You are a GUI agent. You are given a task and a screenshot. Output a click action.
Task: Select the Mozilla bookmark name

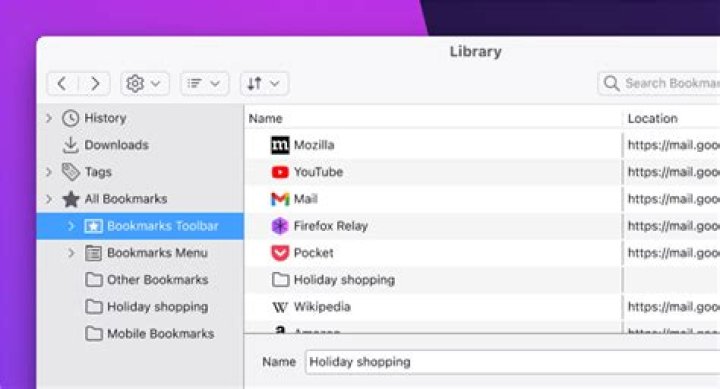click(x=314, y=145)
